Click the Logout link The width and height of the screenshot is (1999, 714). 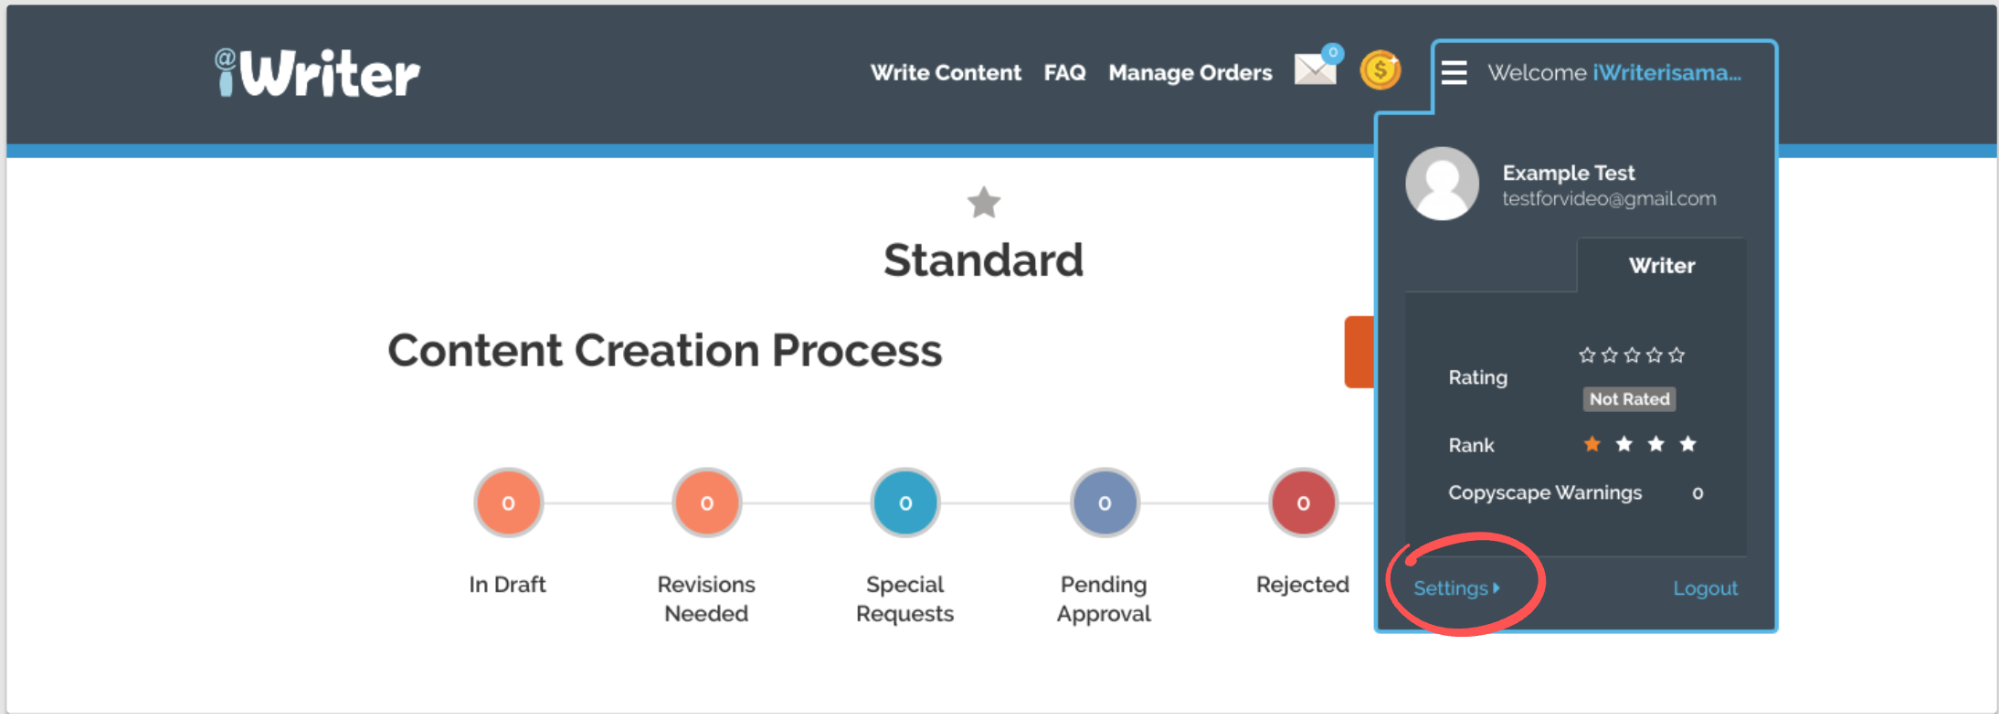[1705, 589]
